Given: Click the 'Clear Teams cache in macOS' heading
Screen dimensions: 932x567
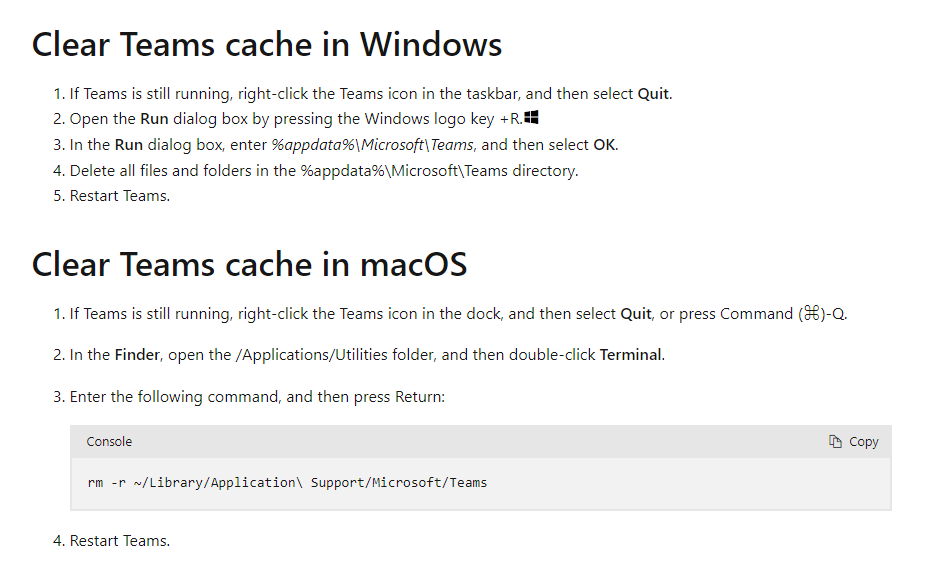Looking at the screenshot, I should 250,264.
